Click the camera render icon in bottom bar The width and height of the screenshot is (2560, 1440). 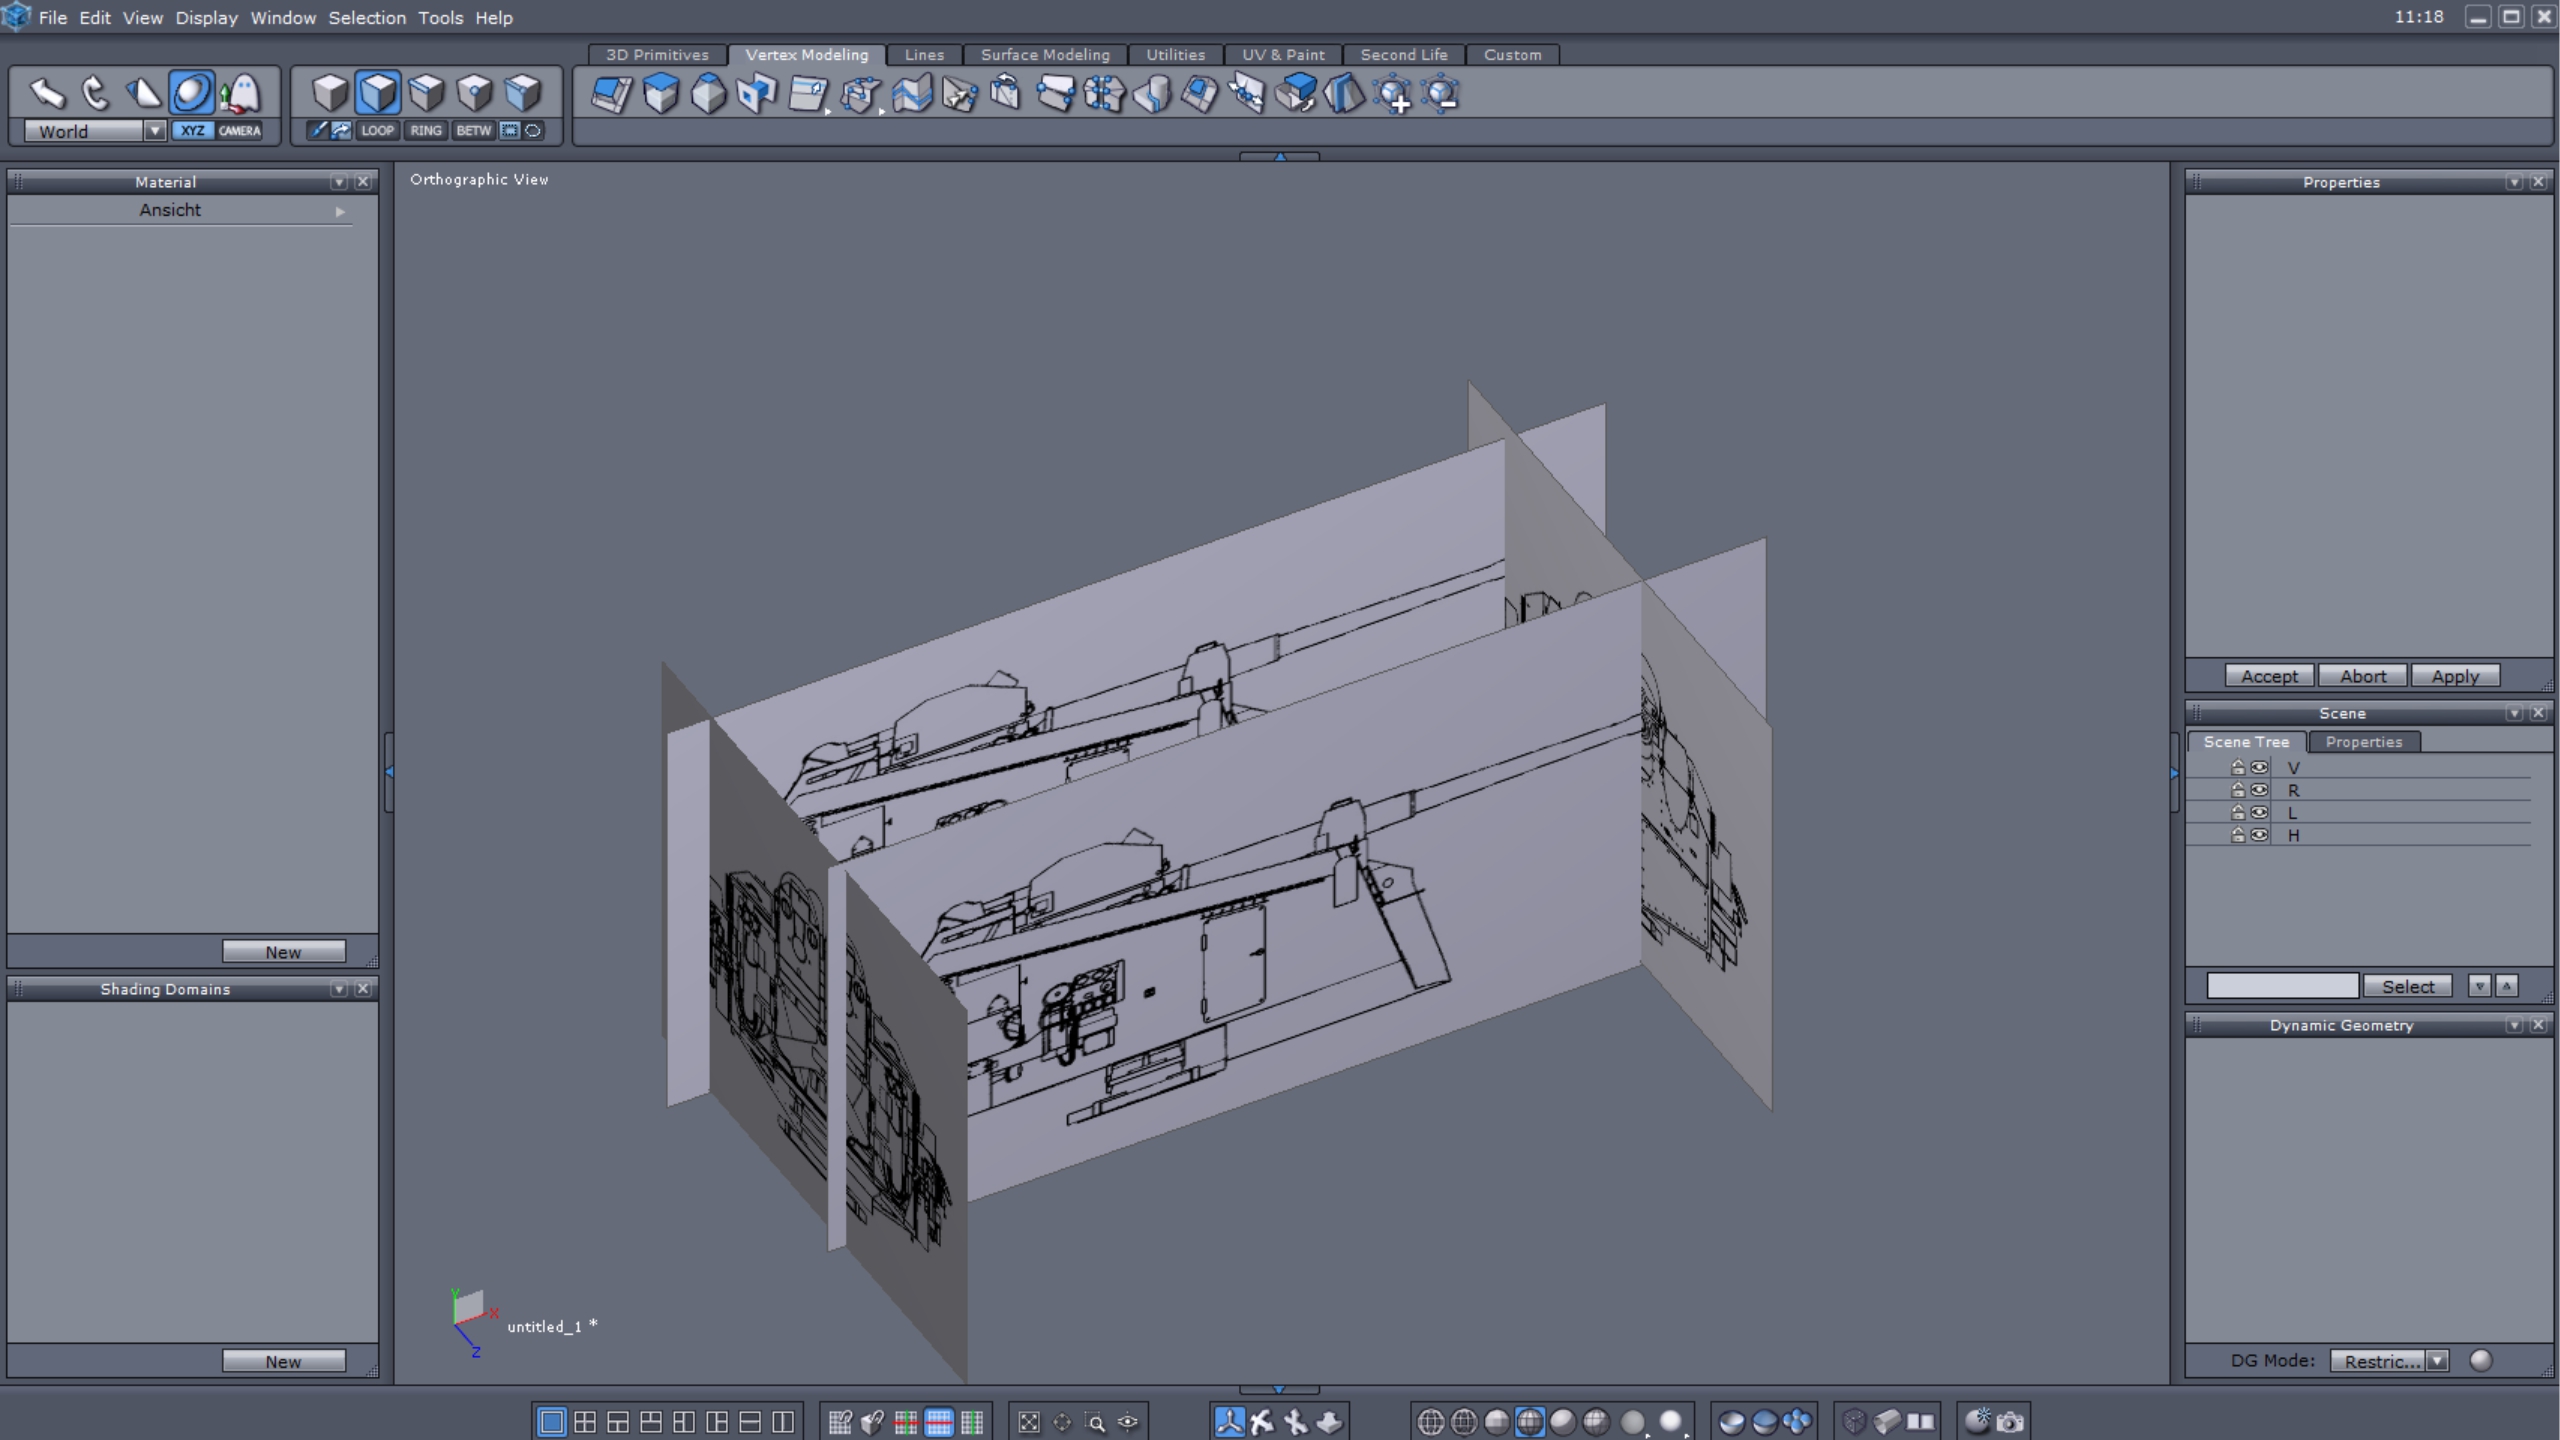pos(2010,1421)
